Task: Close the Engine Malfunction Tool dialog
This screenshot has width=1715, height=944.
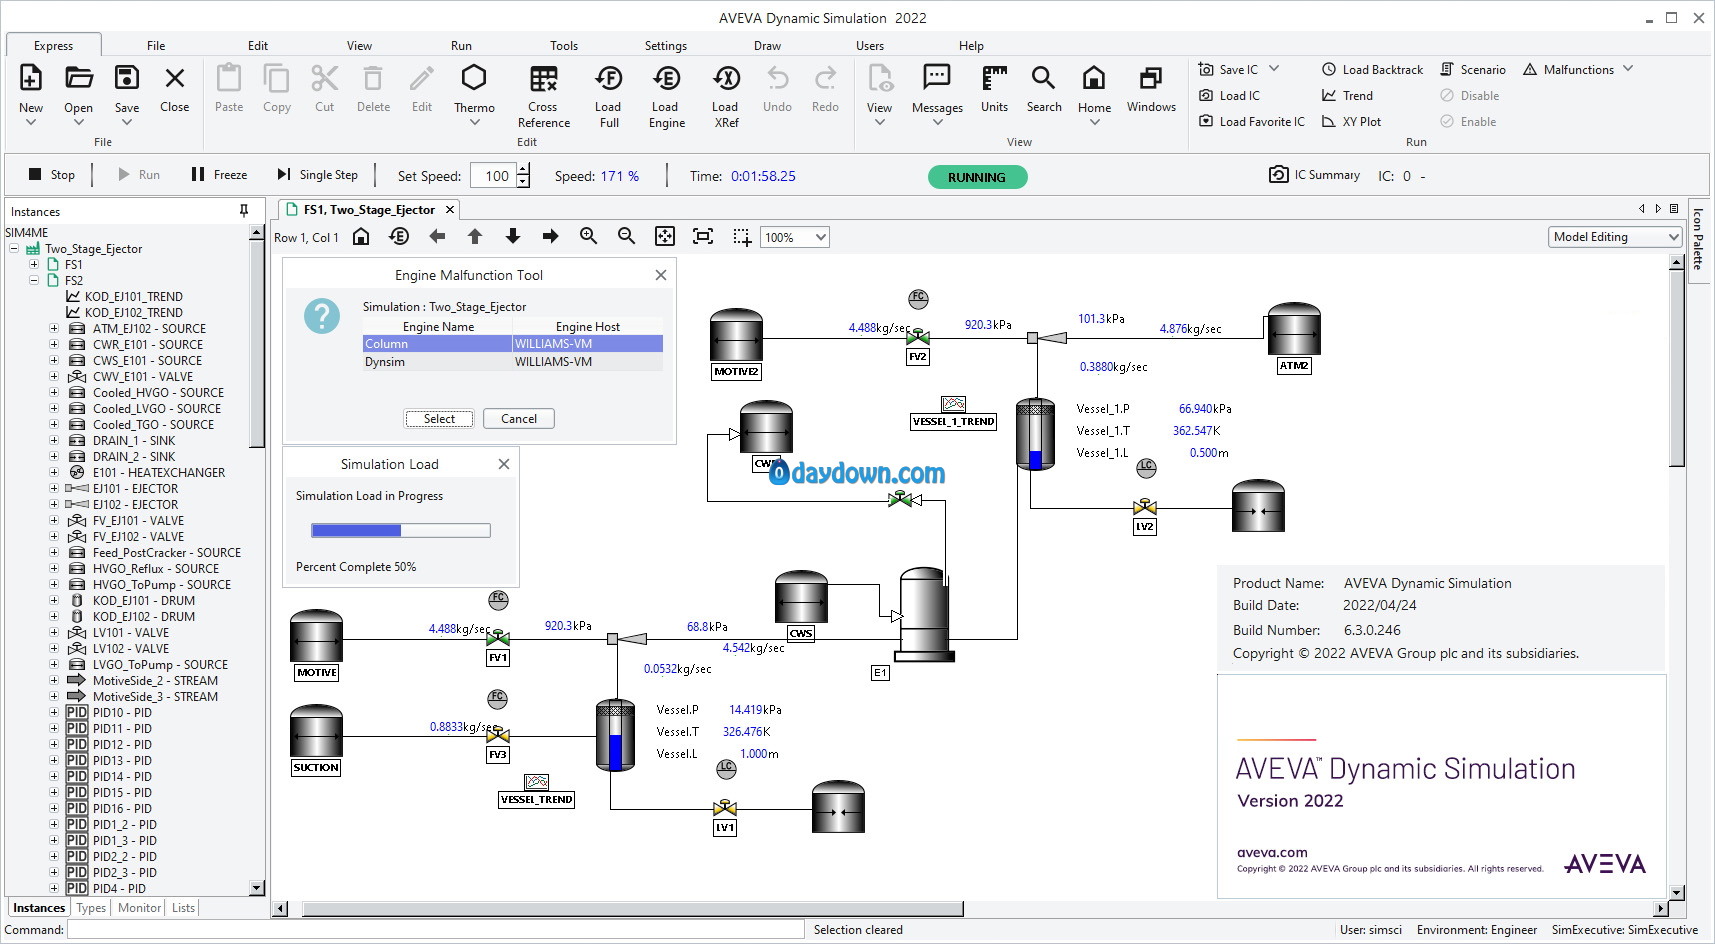Action: point(661,275)
